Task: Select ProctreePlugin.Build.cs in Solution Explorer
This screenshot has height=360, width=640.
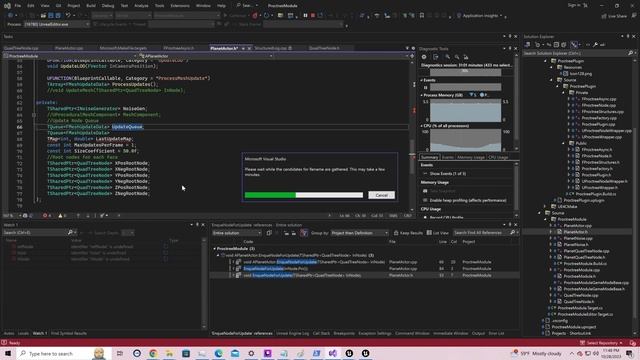Action: [x=596, y=194]
